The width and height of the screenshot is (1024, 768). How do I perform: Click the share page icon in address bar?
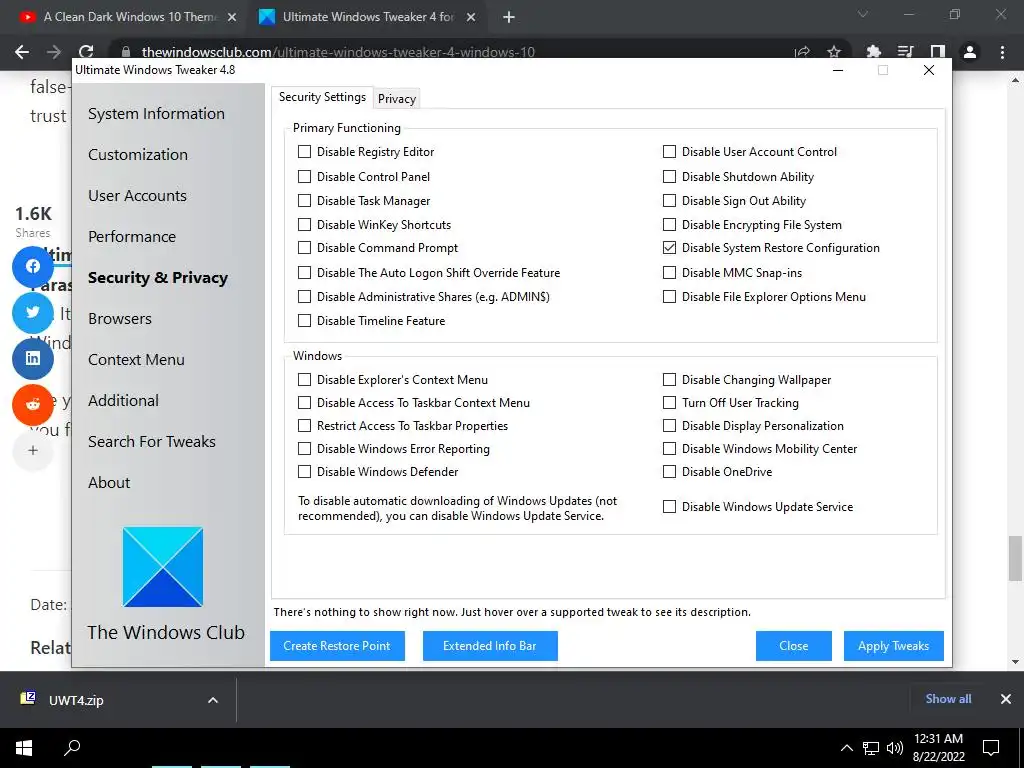(803, 52)
